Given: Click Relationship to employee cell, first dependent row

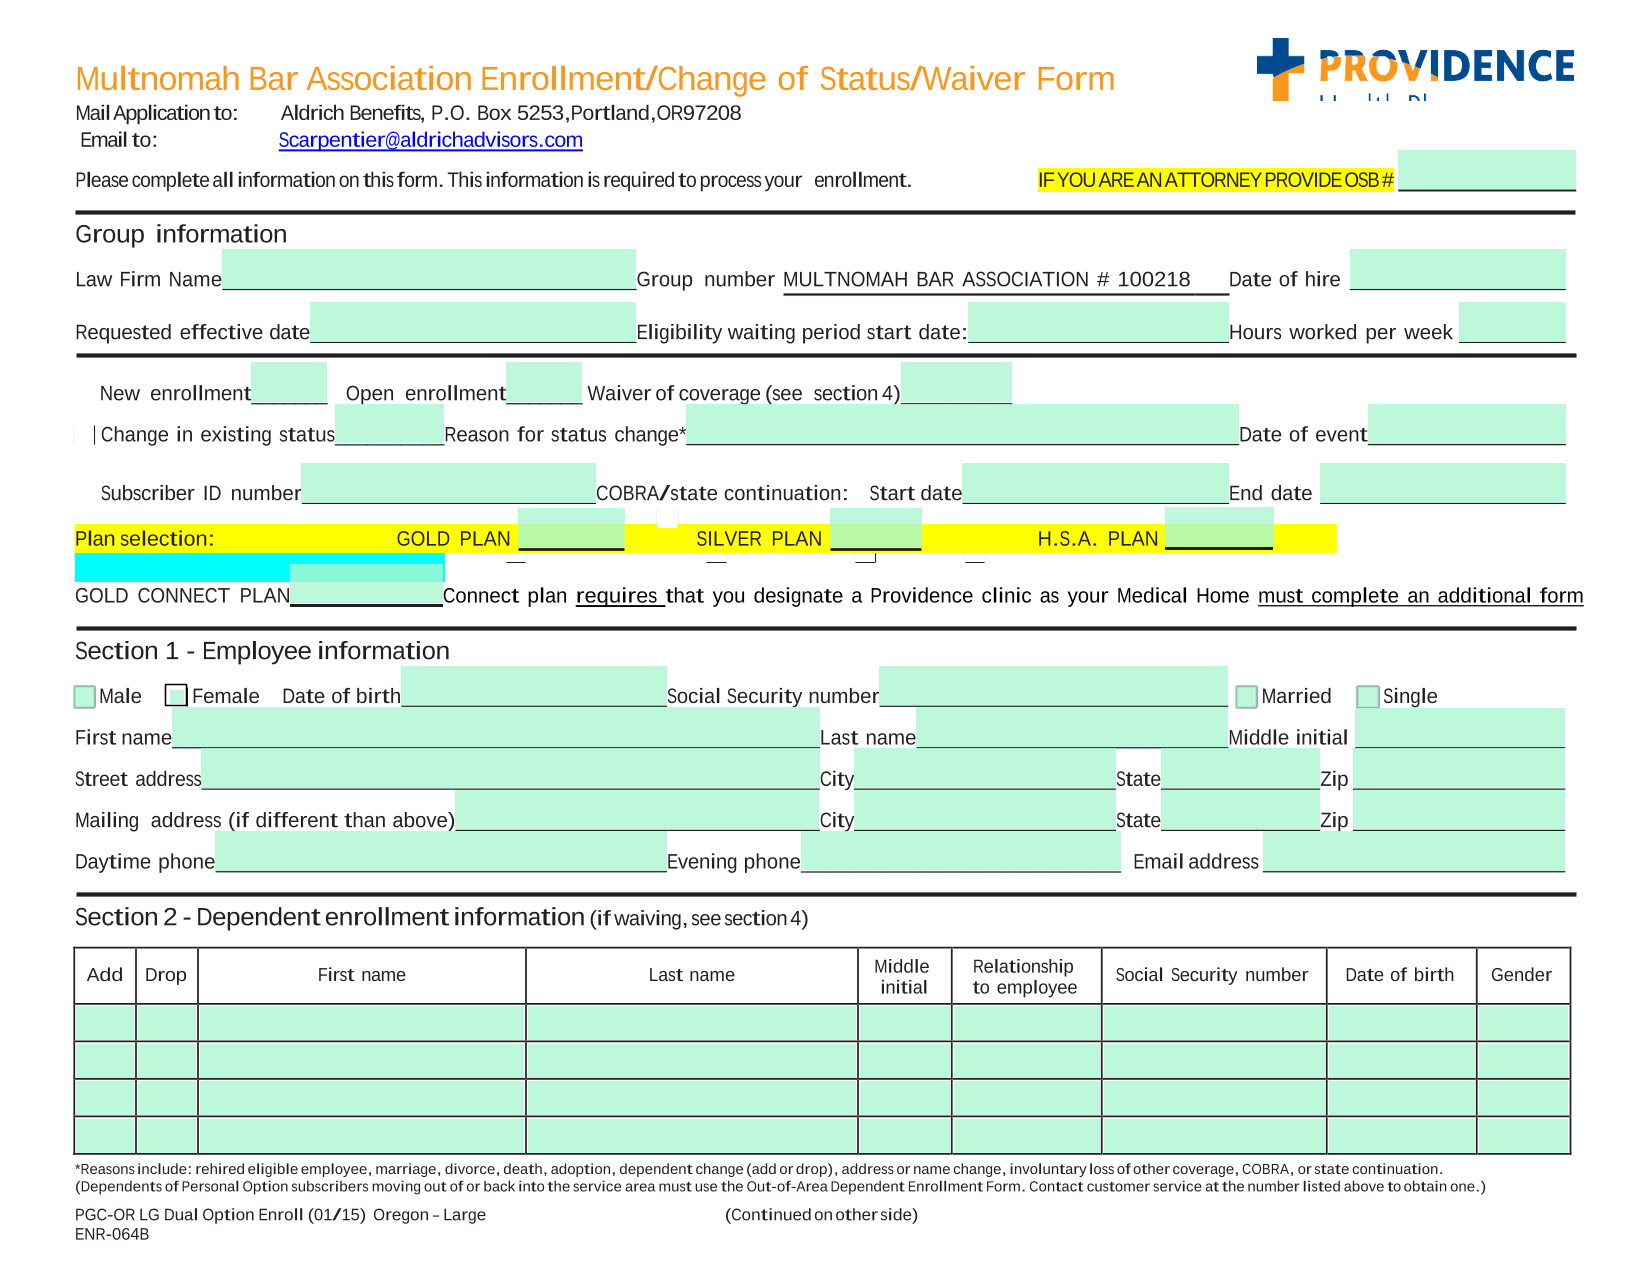Looking at the screenshot, I should 1027,1023.
